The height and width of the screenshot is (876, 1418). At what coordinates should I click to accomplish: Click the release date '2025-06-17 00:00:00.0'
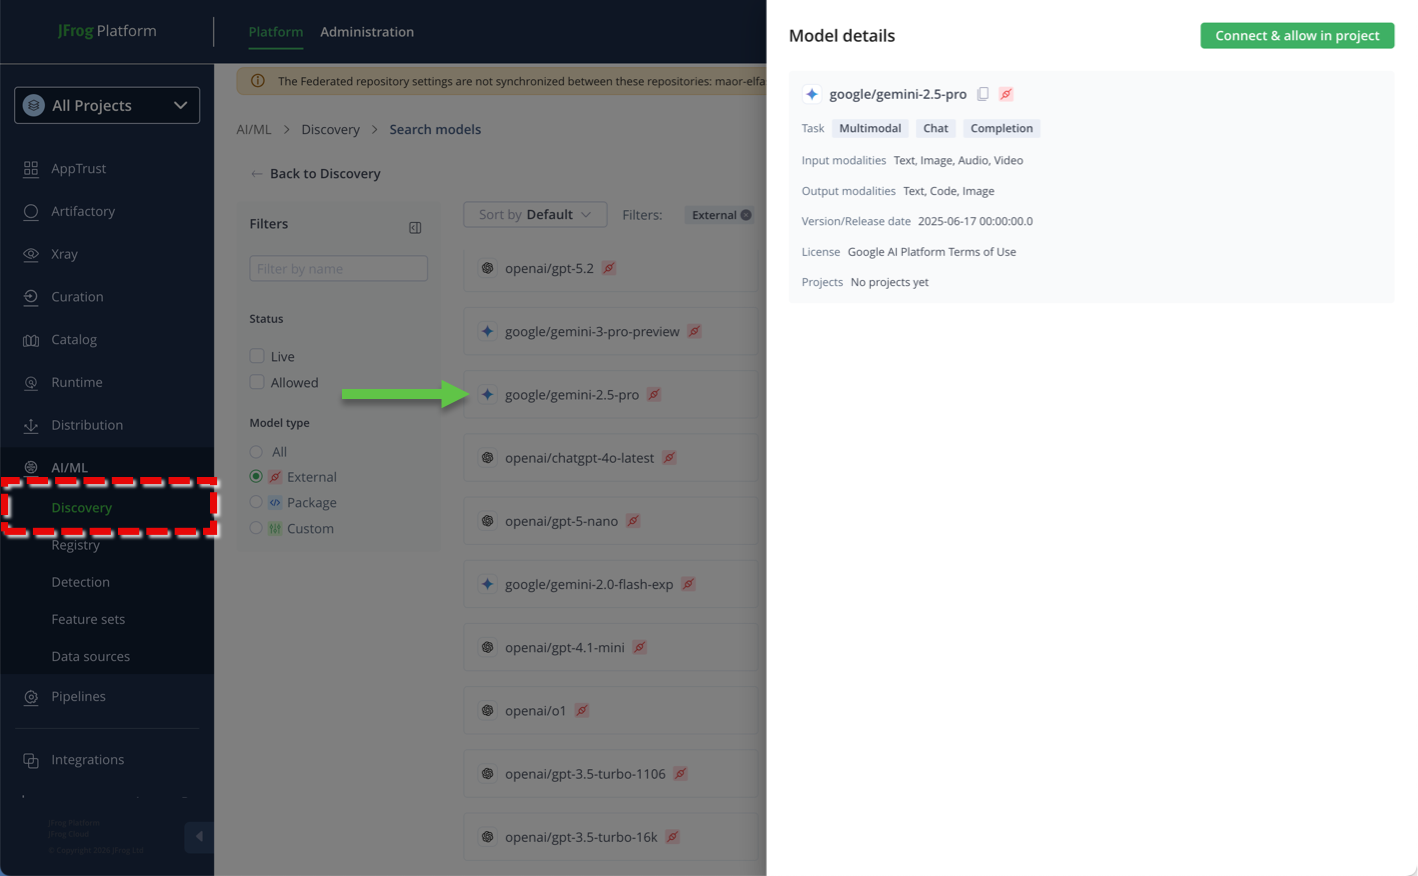(x=975, y=221)
